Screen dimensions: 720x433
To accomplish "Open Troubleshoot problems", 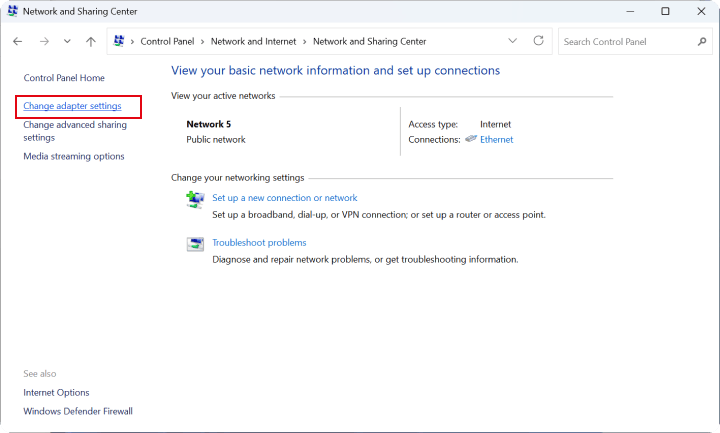I will 259,242.
